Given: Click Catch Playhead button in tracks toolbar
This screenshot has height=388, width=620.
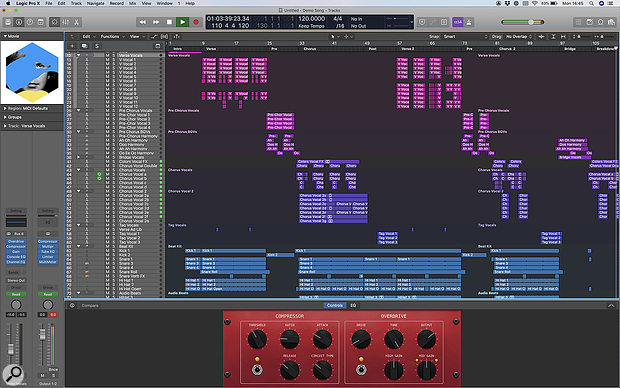Looking at the screenshot, I should pos(176,36).
